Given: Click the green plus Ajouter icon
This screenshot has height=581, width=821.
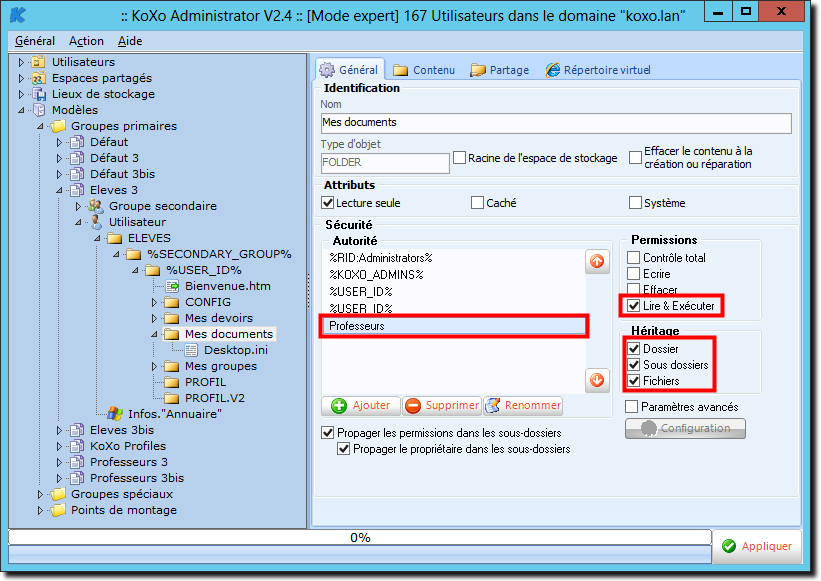Looking at the screenshot, I should (339, 406).
